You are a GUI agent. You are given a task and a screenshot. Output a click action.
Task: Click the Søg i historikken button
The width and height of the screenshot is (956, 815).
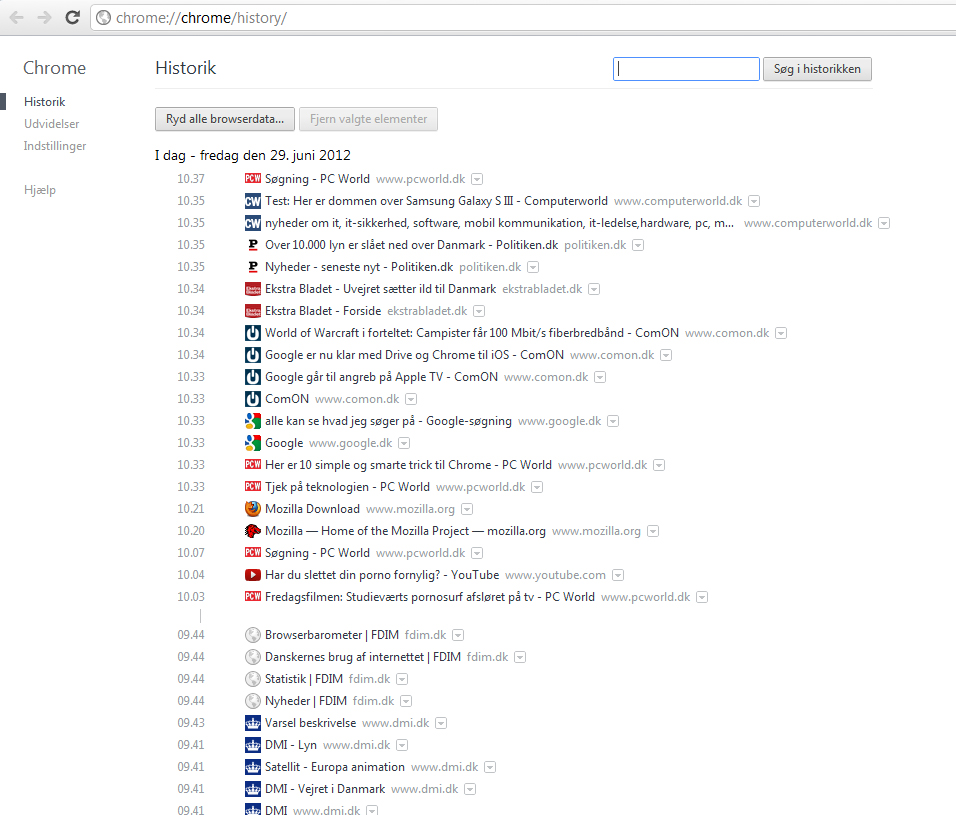[817, 69]
